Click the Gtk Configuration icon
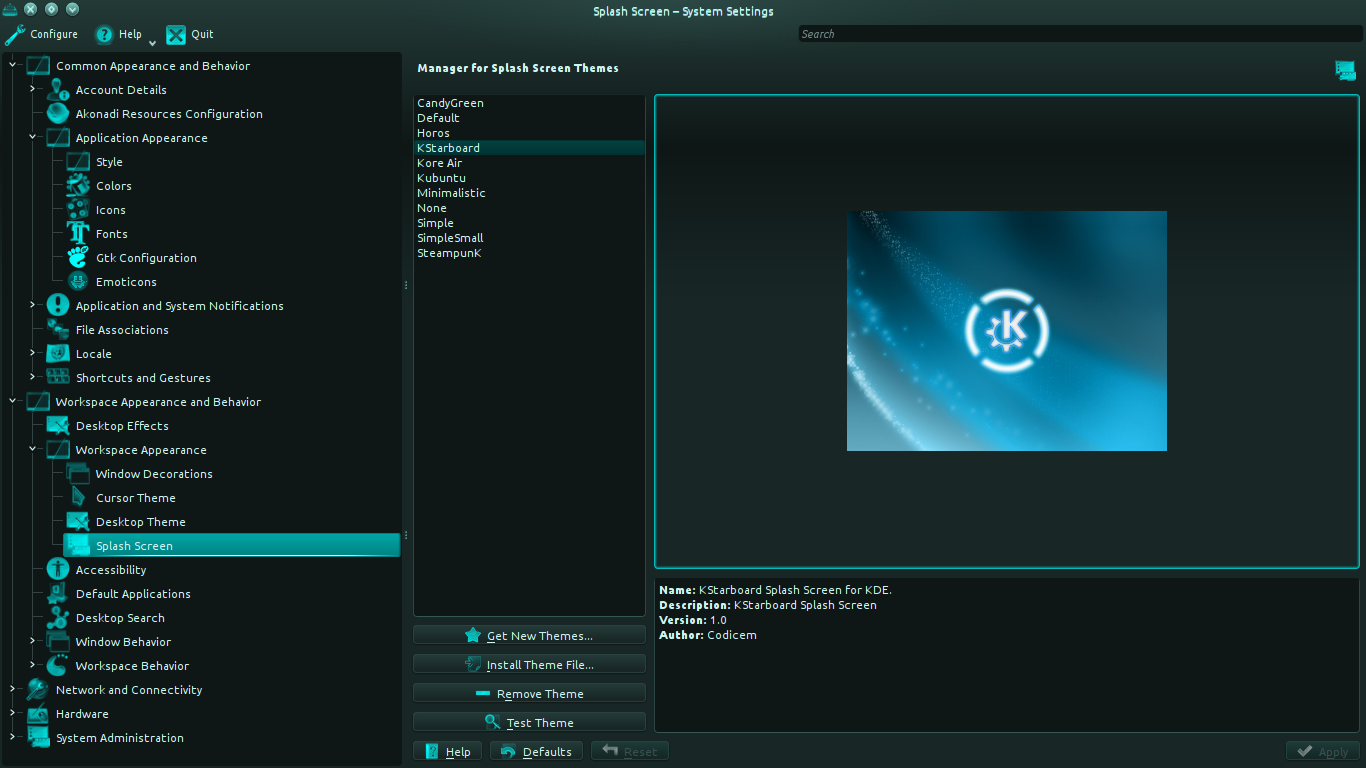 78,258
